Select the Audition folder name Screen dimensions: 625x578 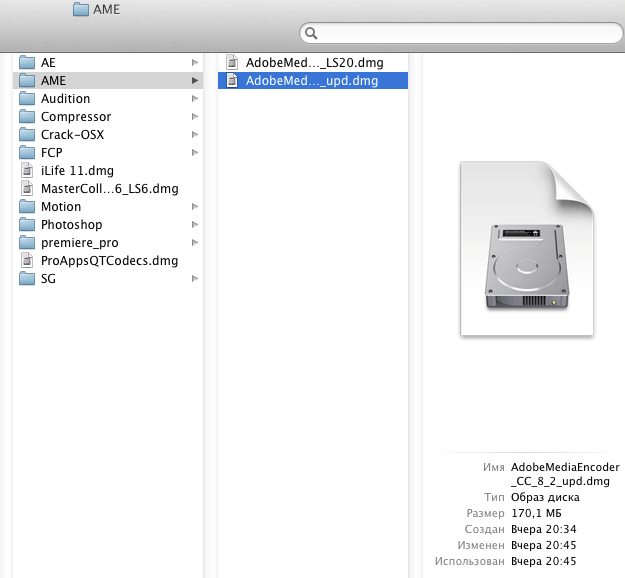coord(66,98)
